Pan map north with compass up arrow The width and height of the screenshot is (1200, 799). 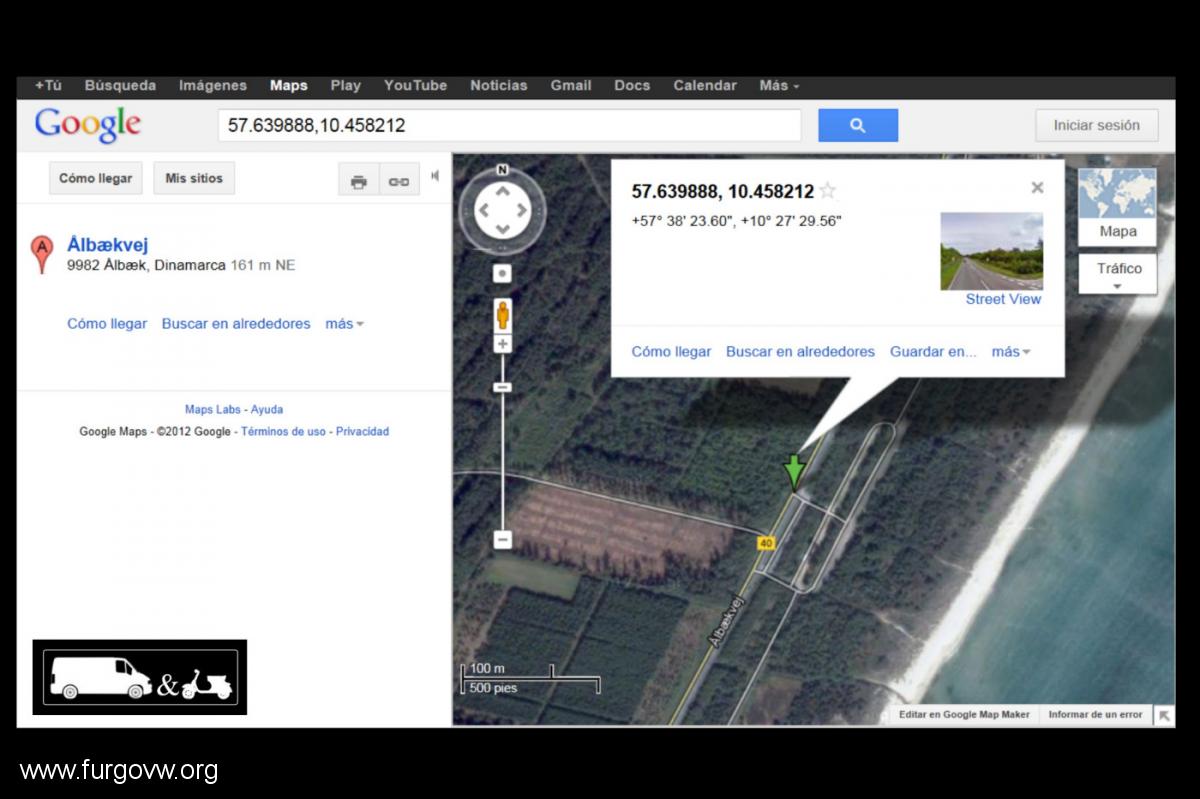(x=503, y=190)
